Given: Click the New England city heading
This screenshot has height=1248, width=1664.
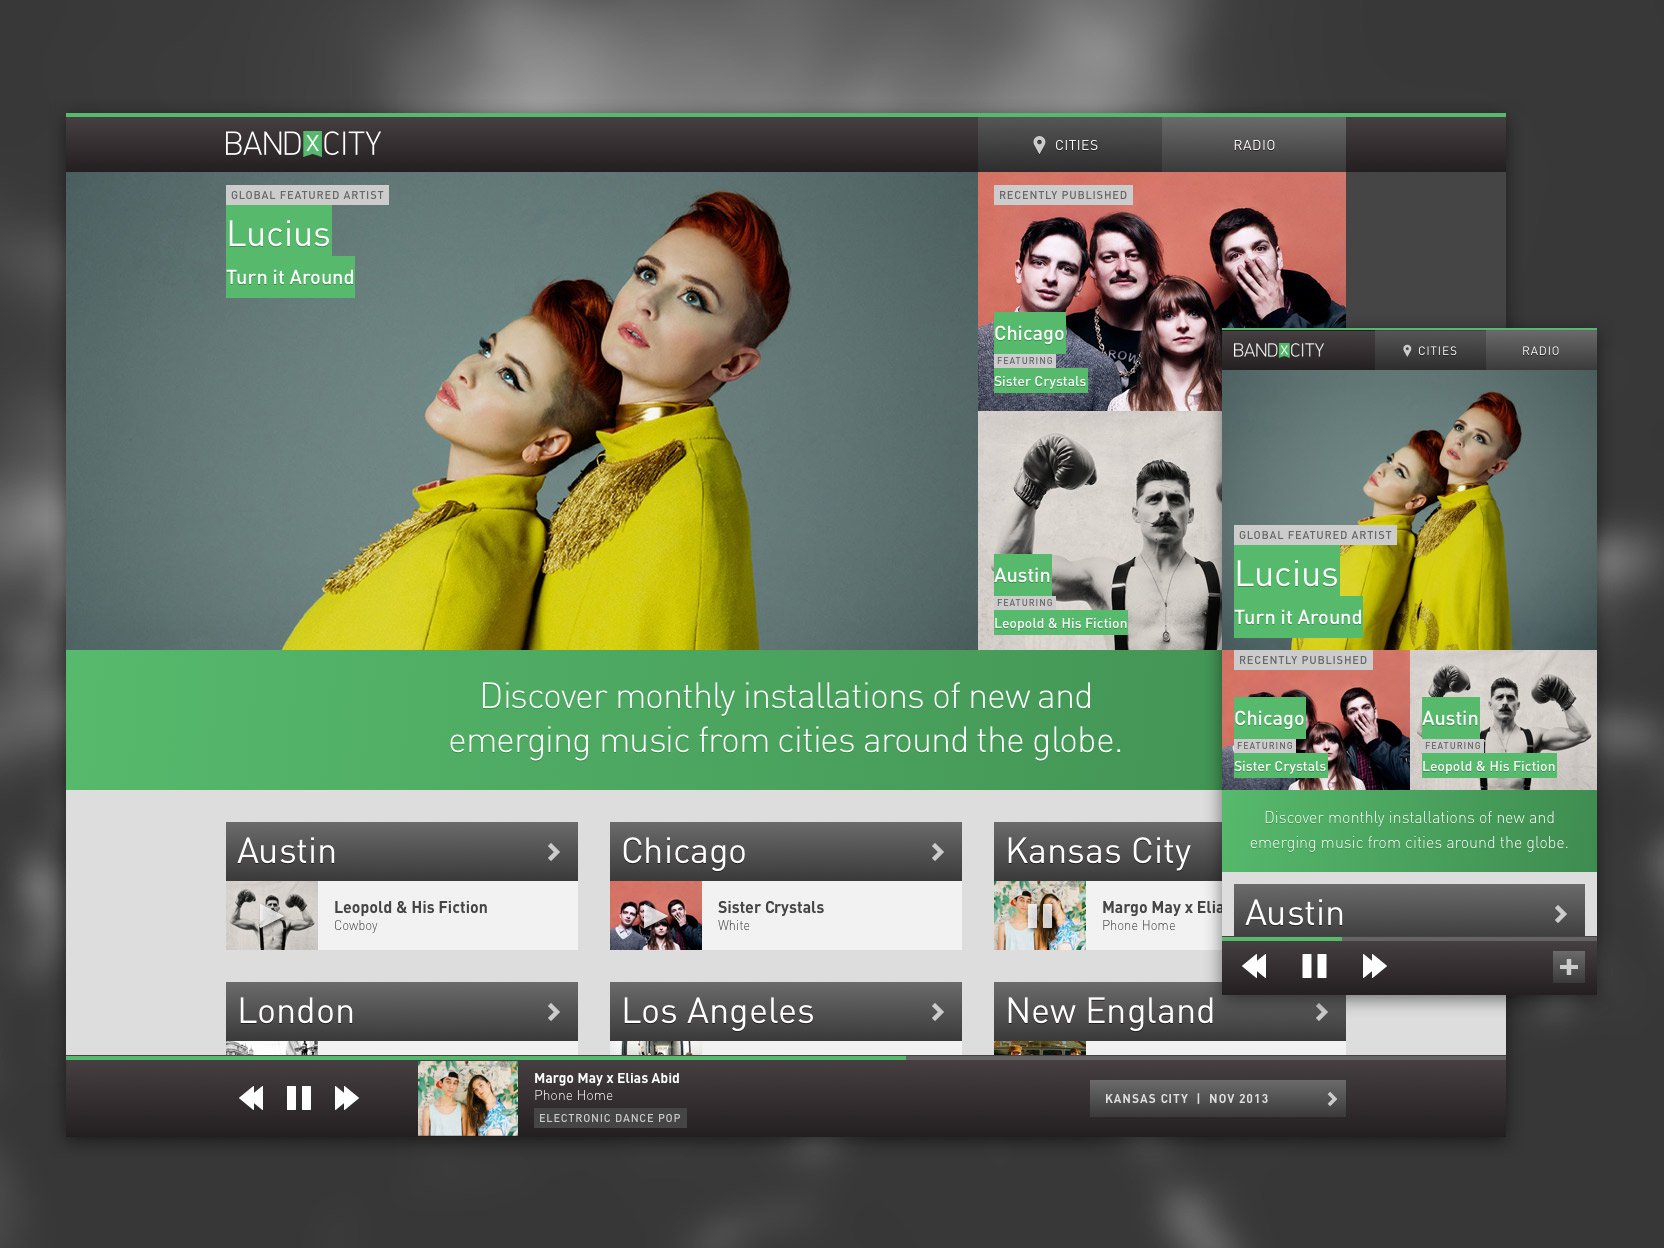Looking at the screenshot, I should coord(1110,1011).
